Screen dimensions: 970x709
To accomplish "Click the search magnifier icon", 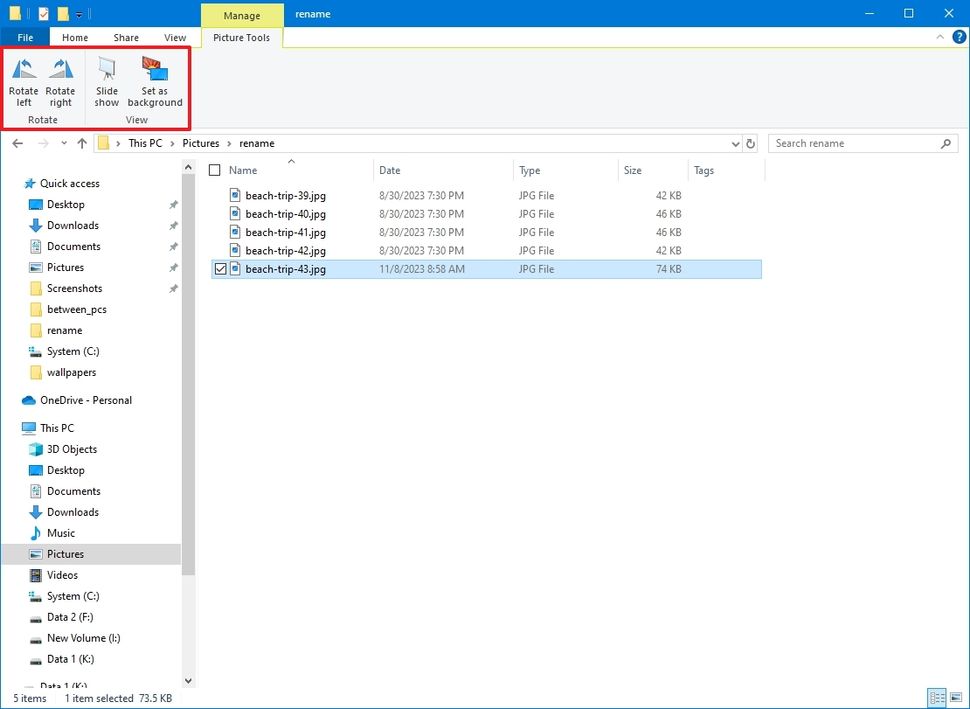I will click(x=945, y=143).
